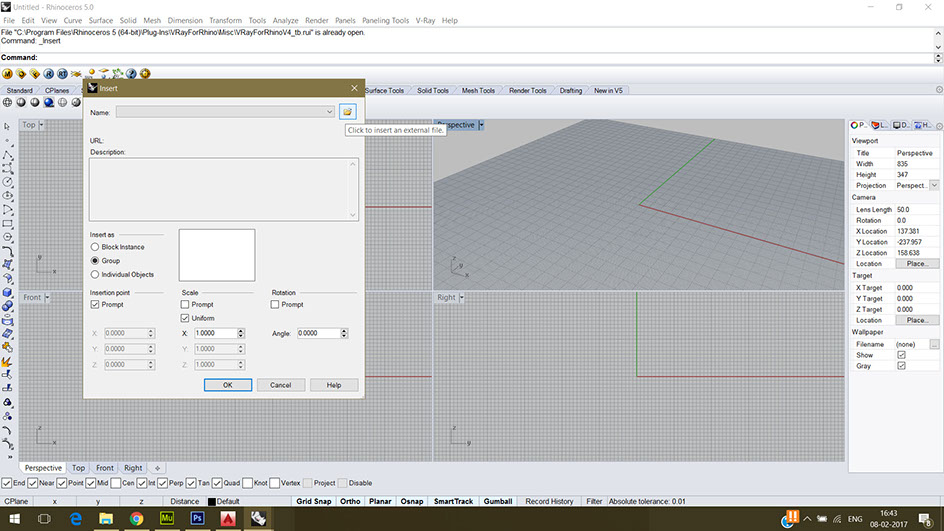Click the V-Ray 'R' render icon

click(x=48, y=73)
